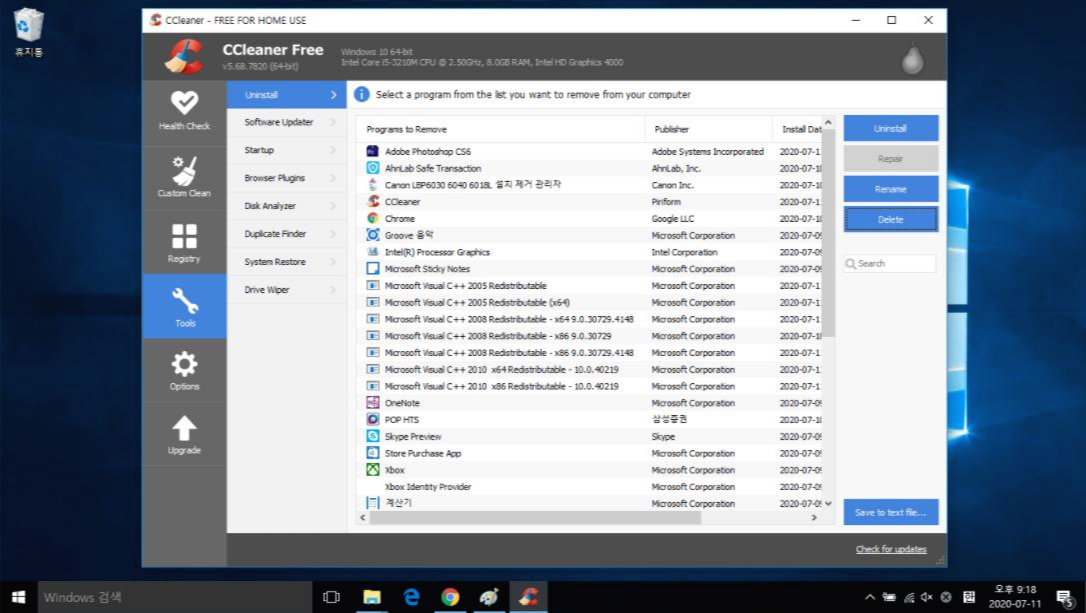The width and height of the screenshot is (1086, 613).
Task: Click the Chrome program row icon
Action: (373, 218)
